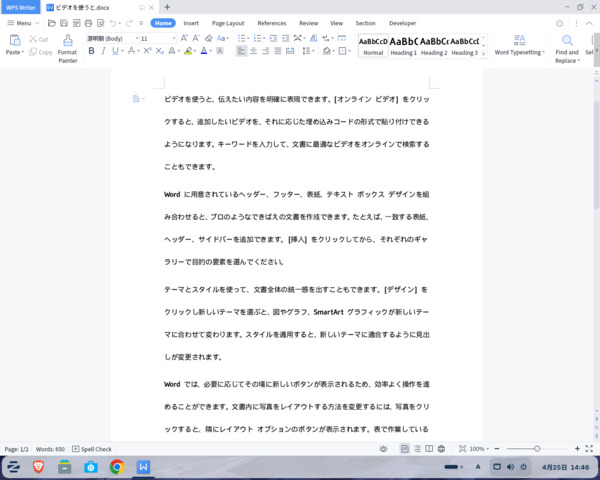Click the zoom slider handle

point(537,449)
